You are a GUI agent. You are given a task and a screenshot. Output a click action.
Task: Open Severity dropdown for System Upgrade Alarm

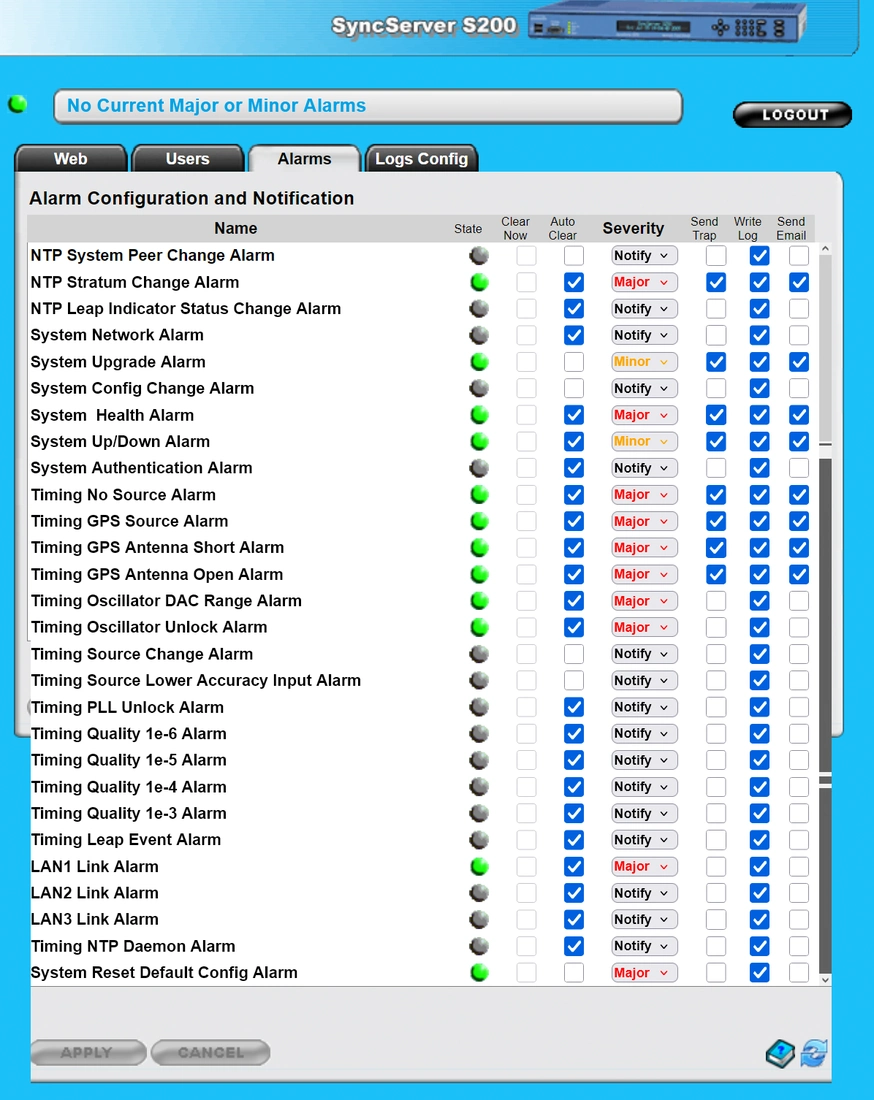pyautogui.click(x=644, y=362)
